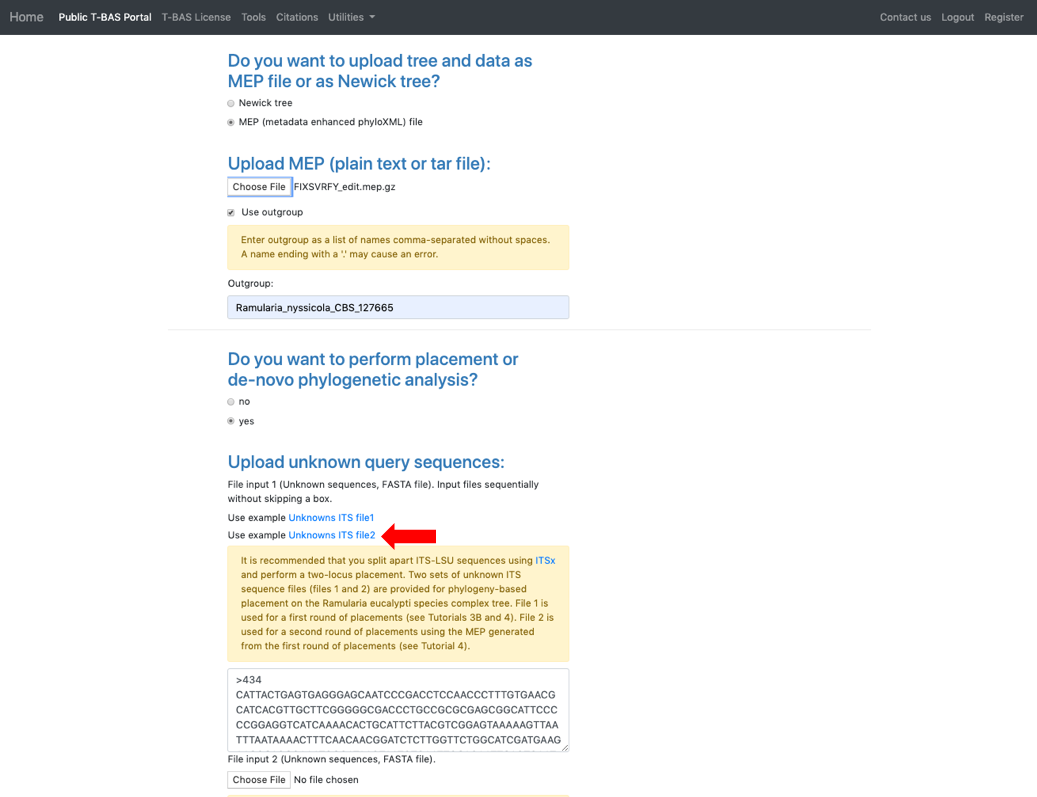Log out of the portal
This screenshot has width=1037, height=797.
point(957,17)
